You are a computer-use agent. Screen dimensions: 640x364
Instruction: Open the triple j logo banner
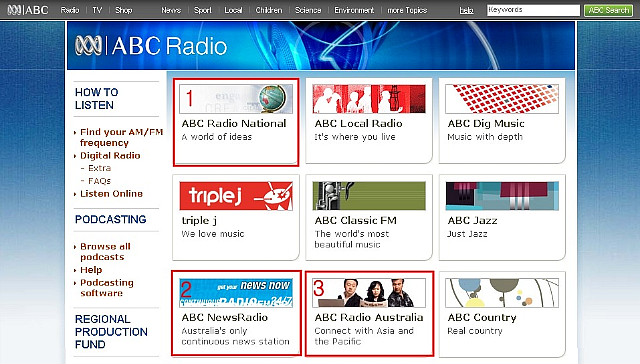click(x=236, y=196)
